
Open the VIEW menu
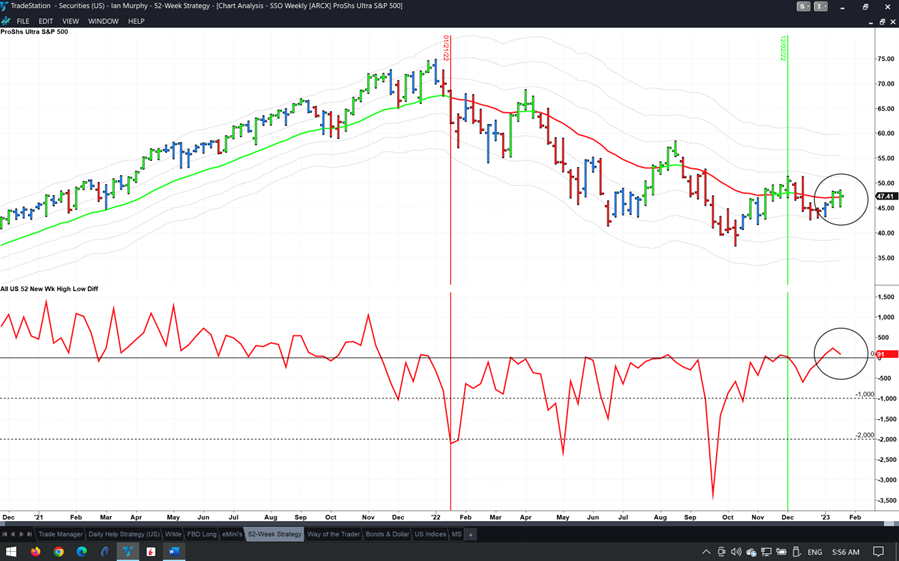point(70,21)
